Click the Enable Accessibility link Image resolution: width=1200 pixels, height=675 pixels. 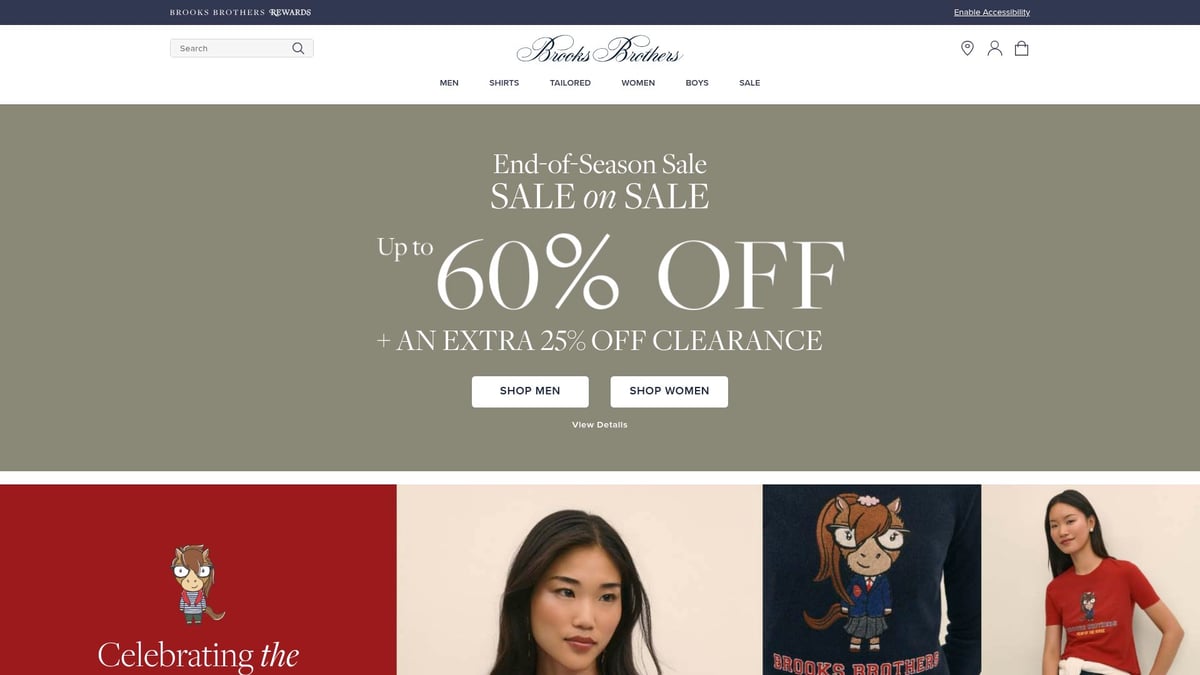click(x=992, y=12)
